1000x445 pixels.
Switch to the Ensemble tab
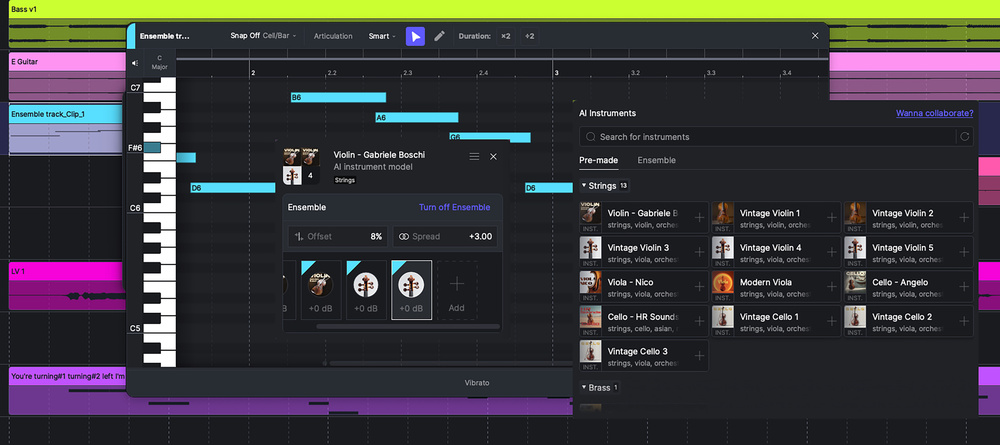point(656,160)
